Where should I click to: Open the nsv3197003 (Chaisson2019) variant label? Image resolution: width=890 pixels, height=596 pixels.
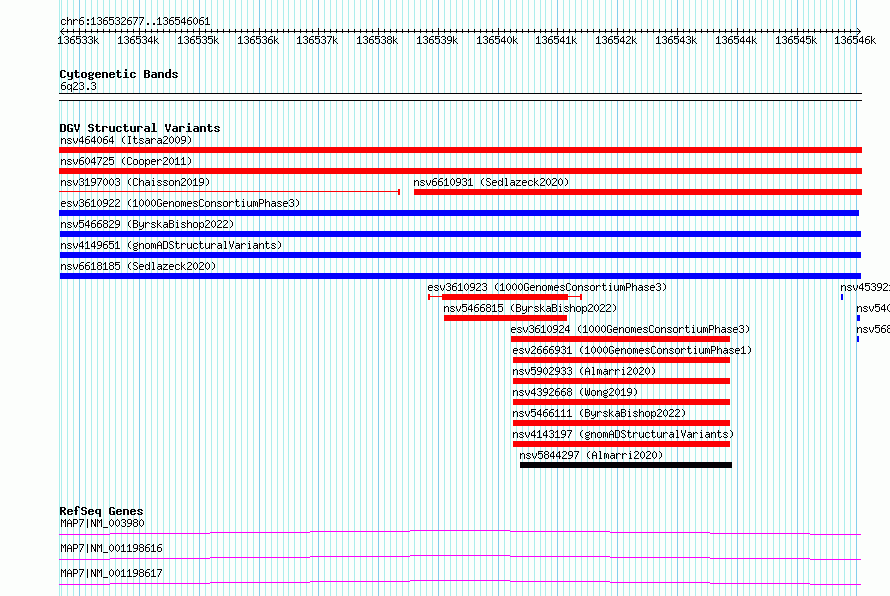pos(135,182)
